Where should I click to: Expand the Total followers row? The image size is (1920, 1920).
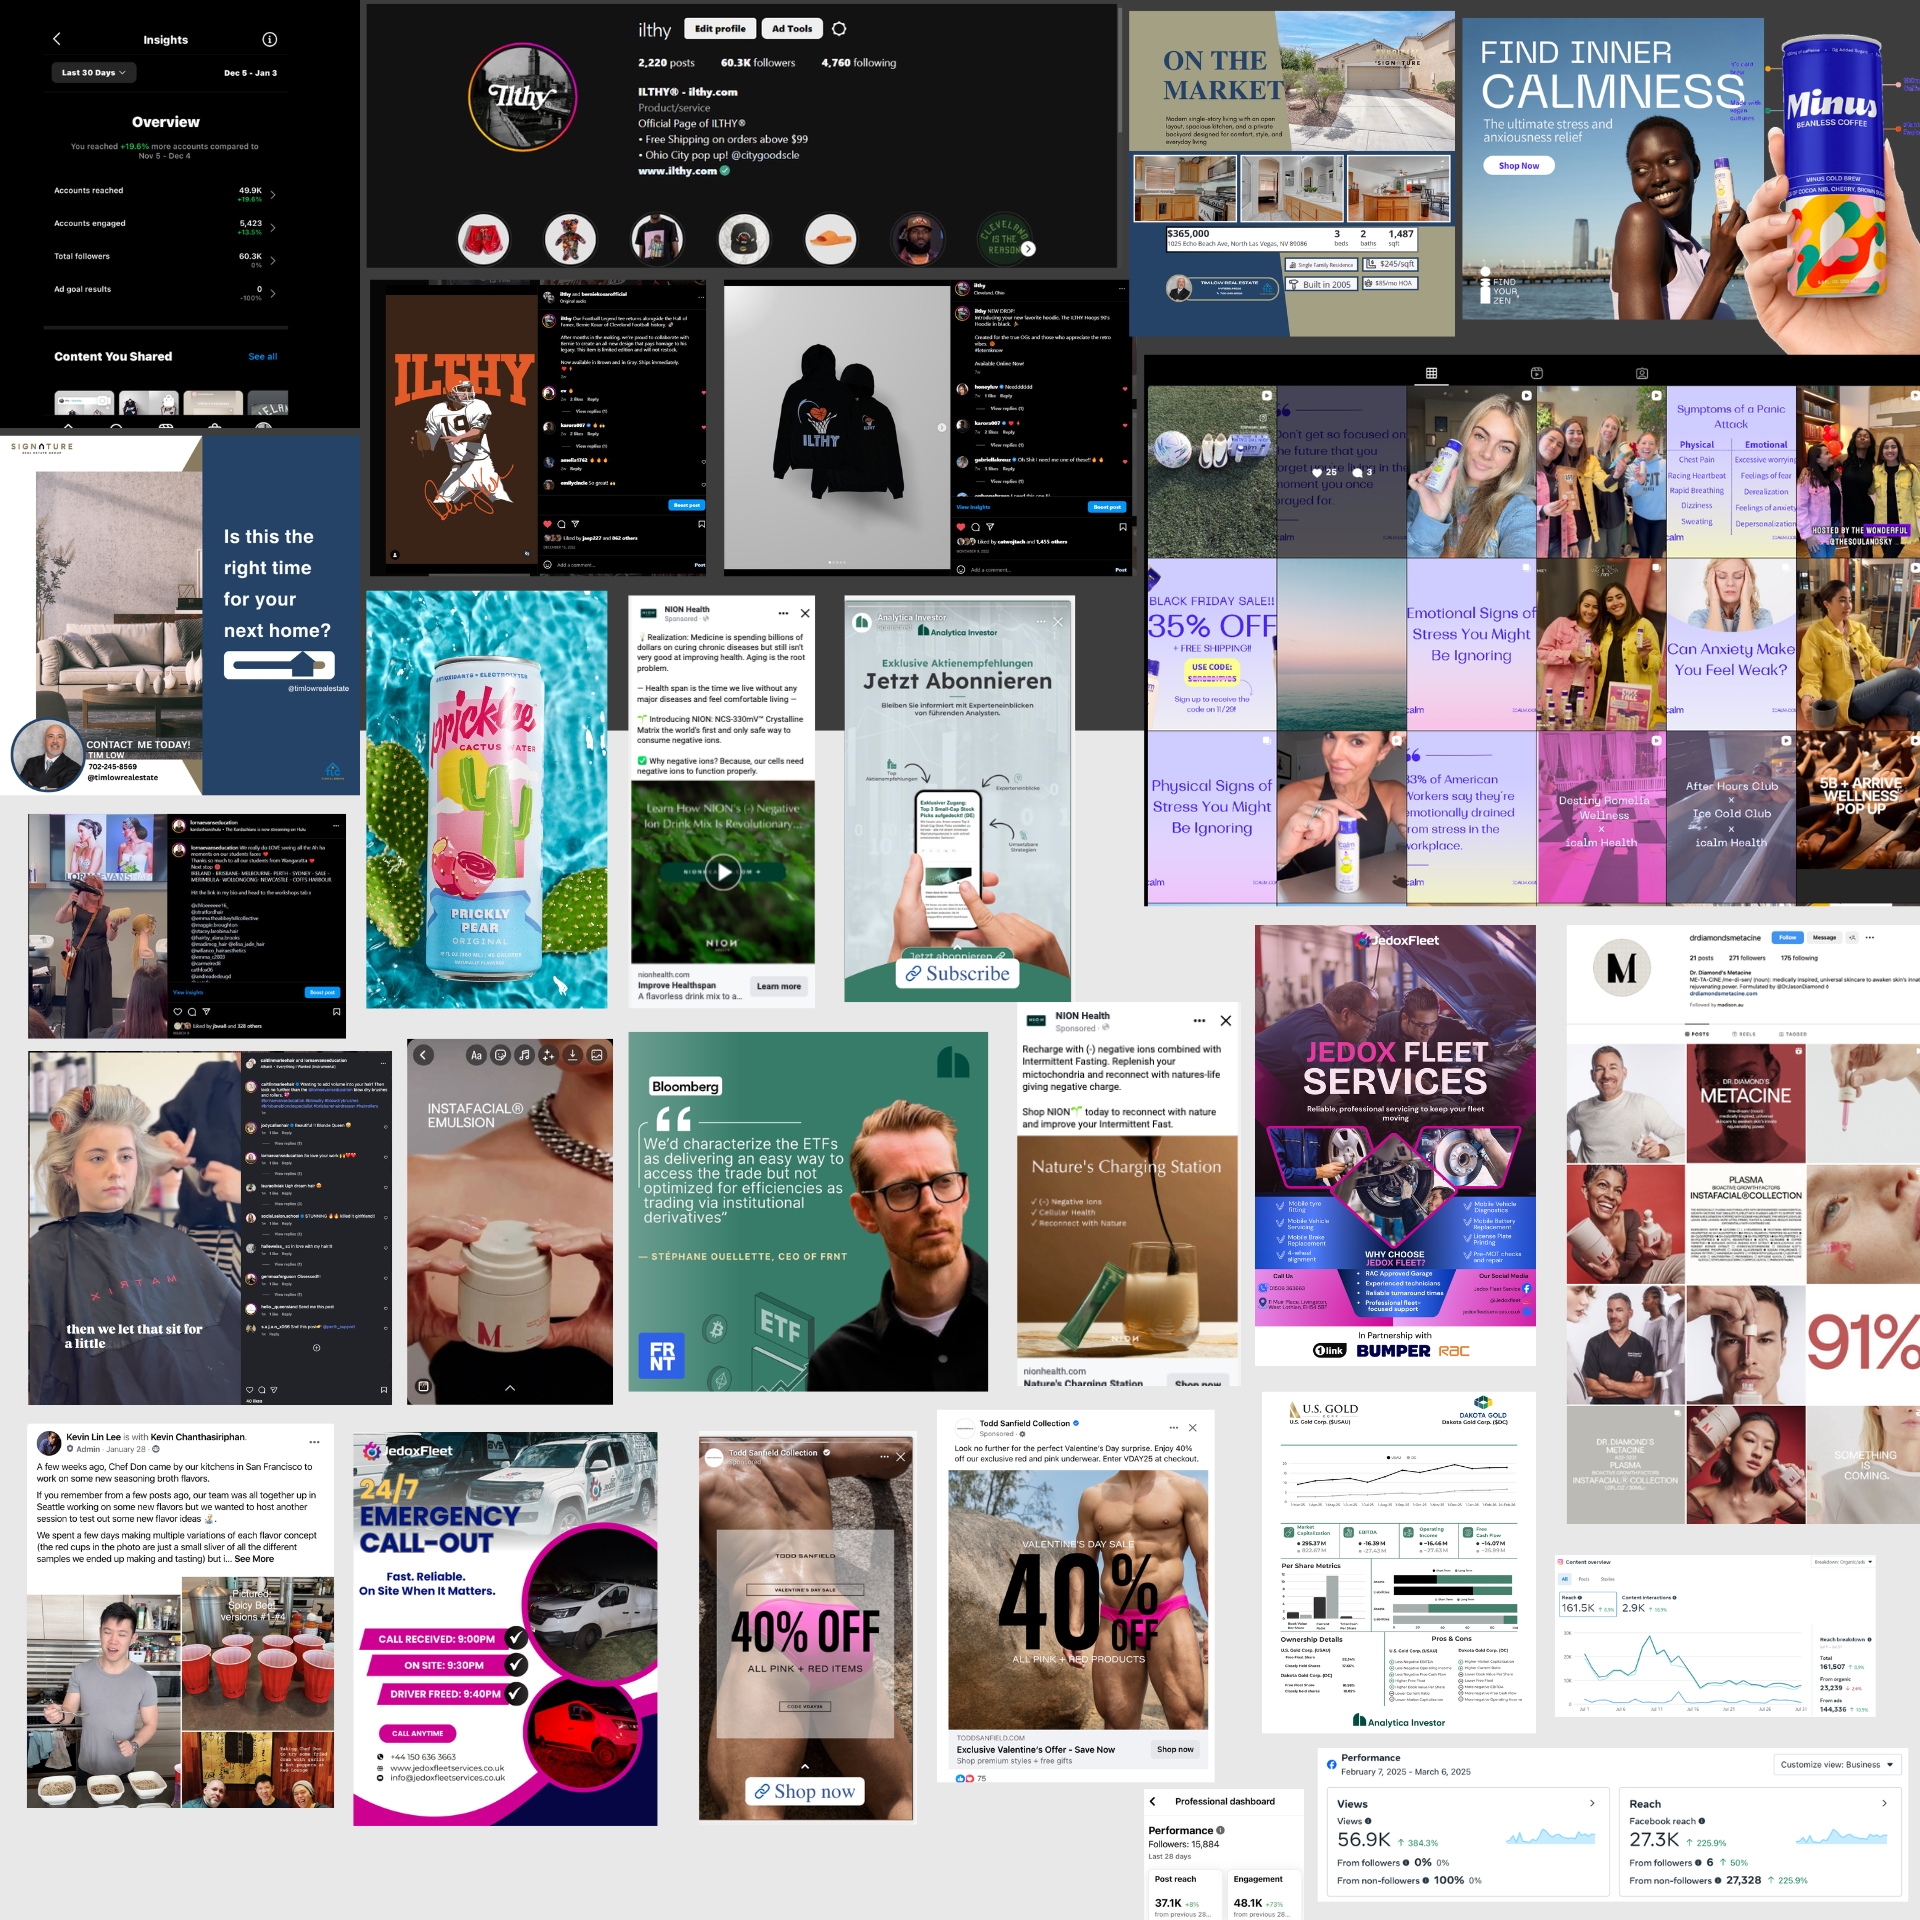click(166, 259)
